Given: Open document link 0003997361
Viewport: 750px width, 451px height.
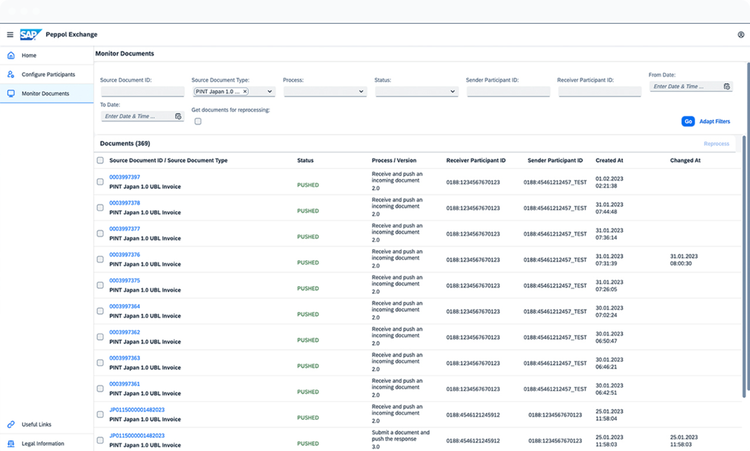Looking at the screenshot, I should tap(124, 384).
